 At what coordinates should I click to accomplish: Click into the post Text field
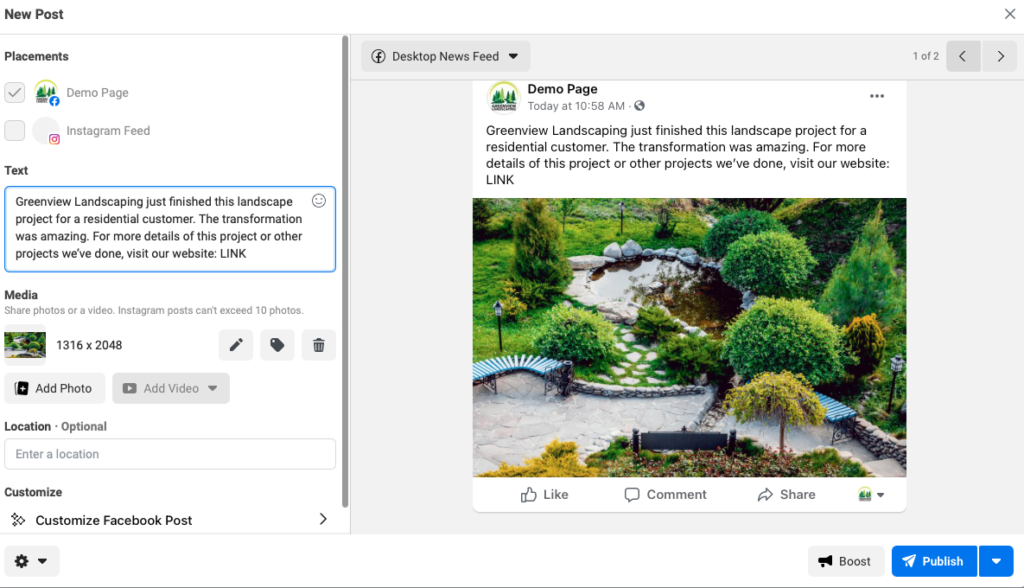click(170, 229)
